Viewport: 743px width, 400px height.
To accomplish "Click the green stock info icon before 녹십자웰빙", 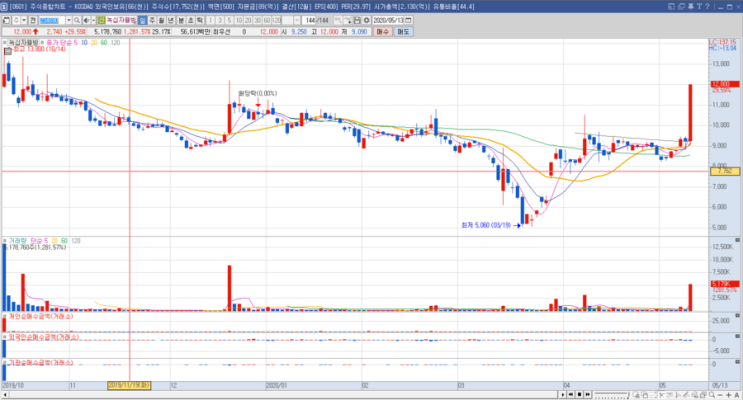I will click(x=100, y=20).
